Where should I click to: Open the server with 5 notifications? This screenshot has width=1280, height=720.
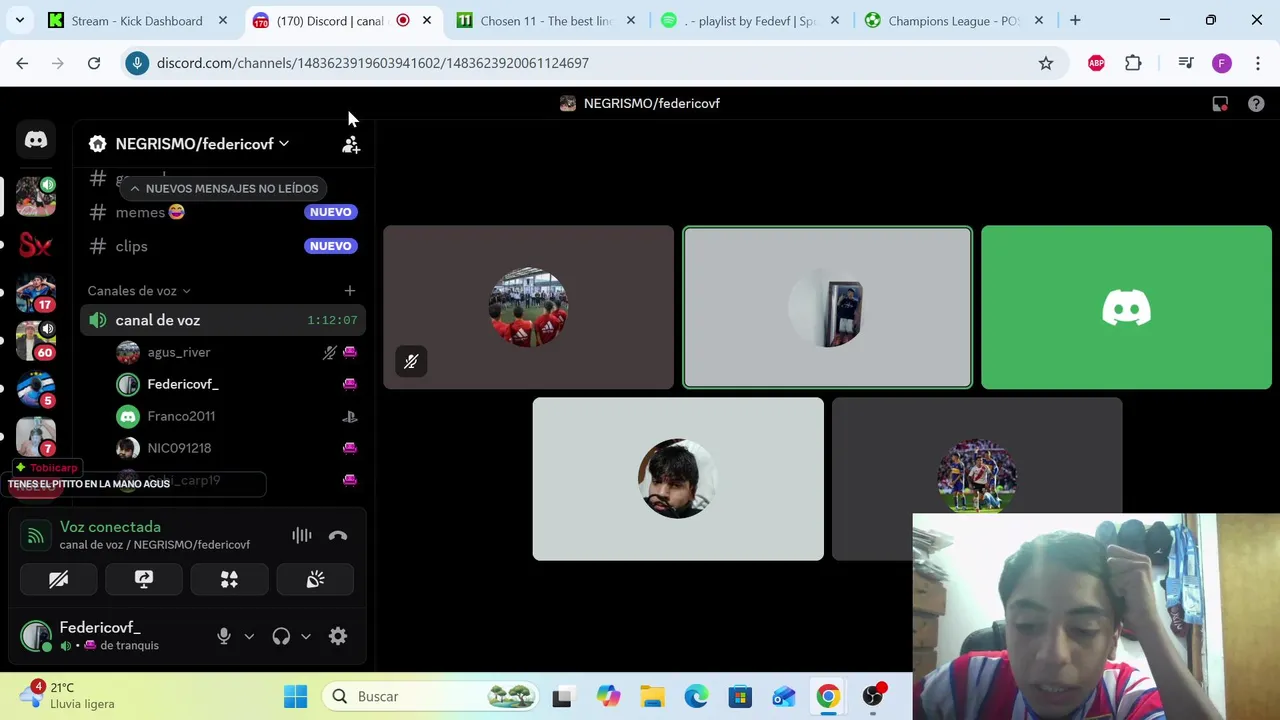point(36,388)
